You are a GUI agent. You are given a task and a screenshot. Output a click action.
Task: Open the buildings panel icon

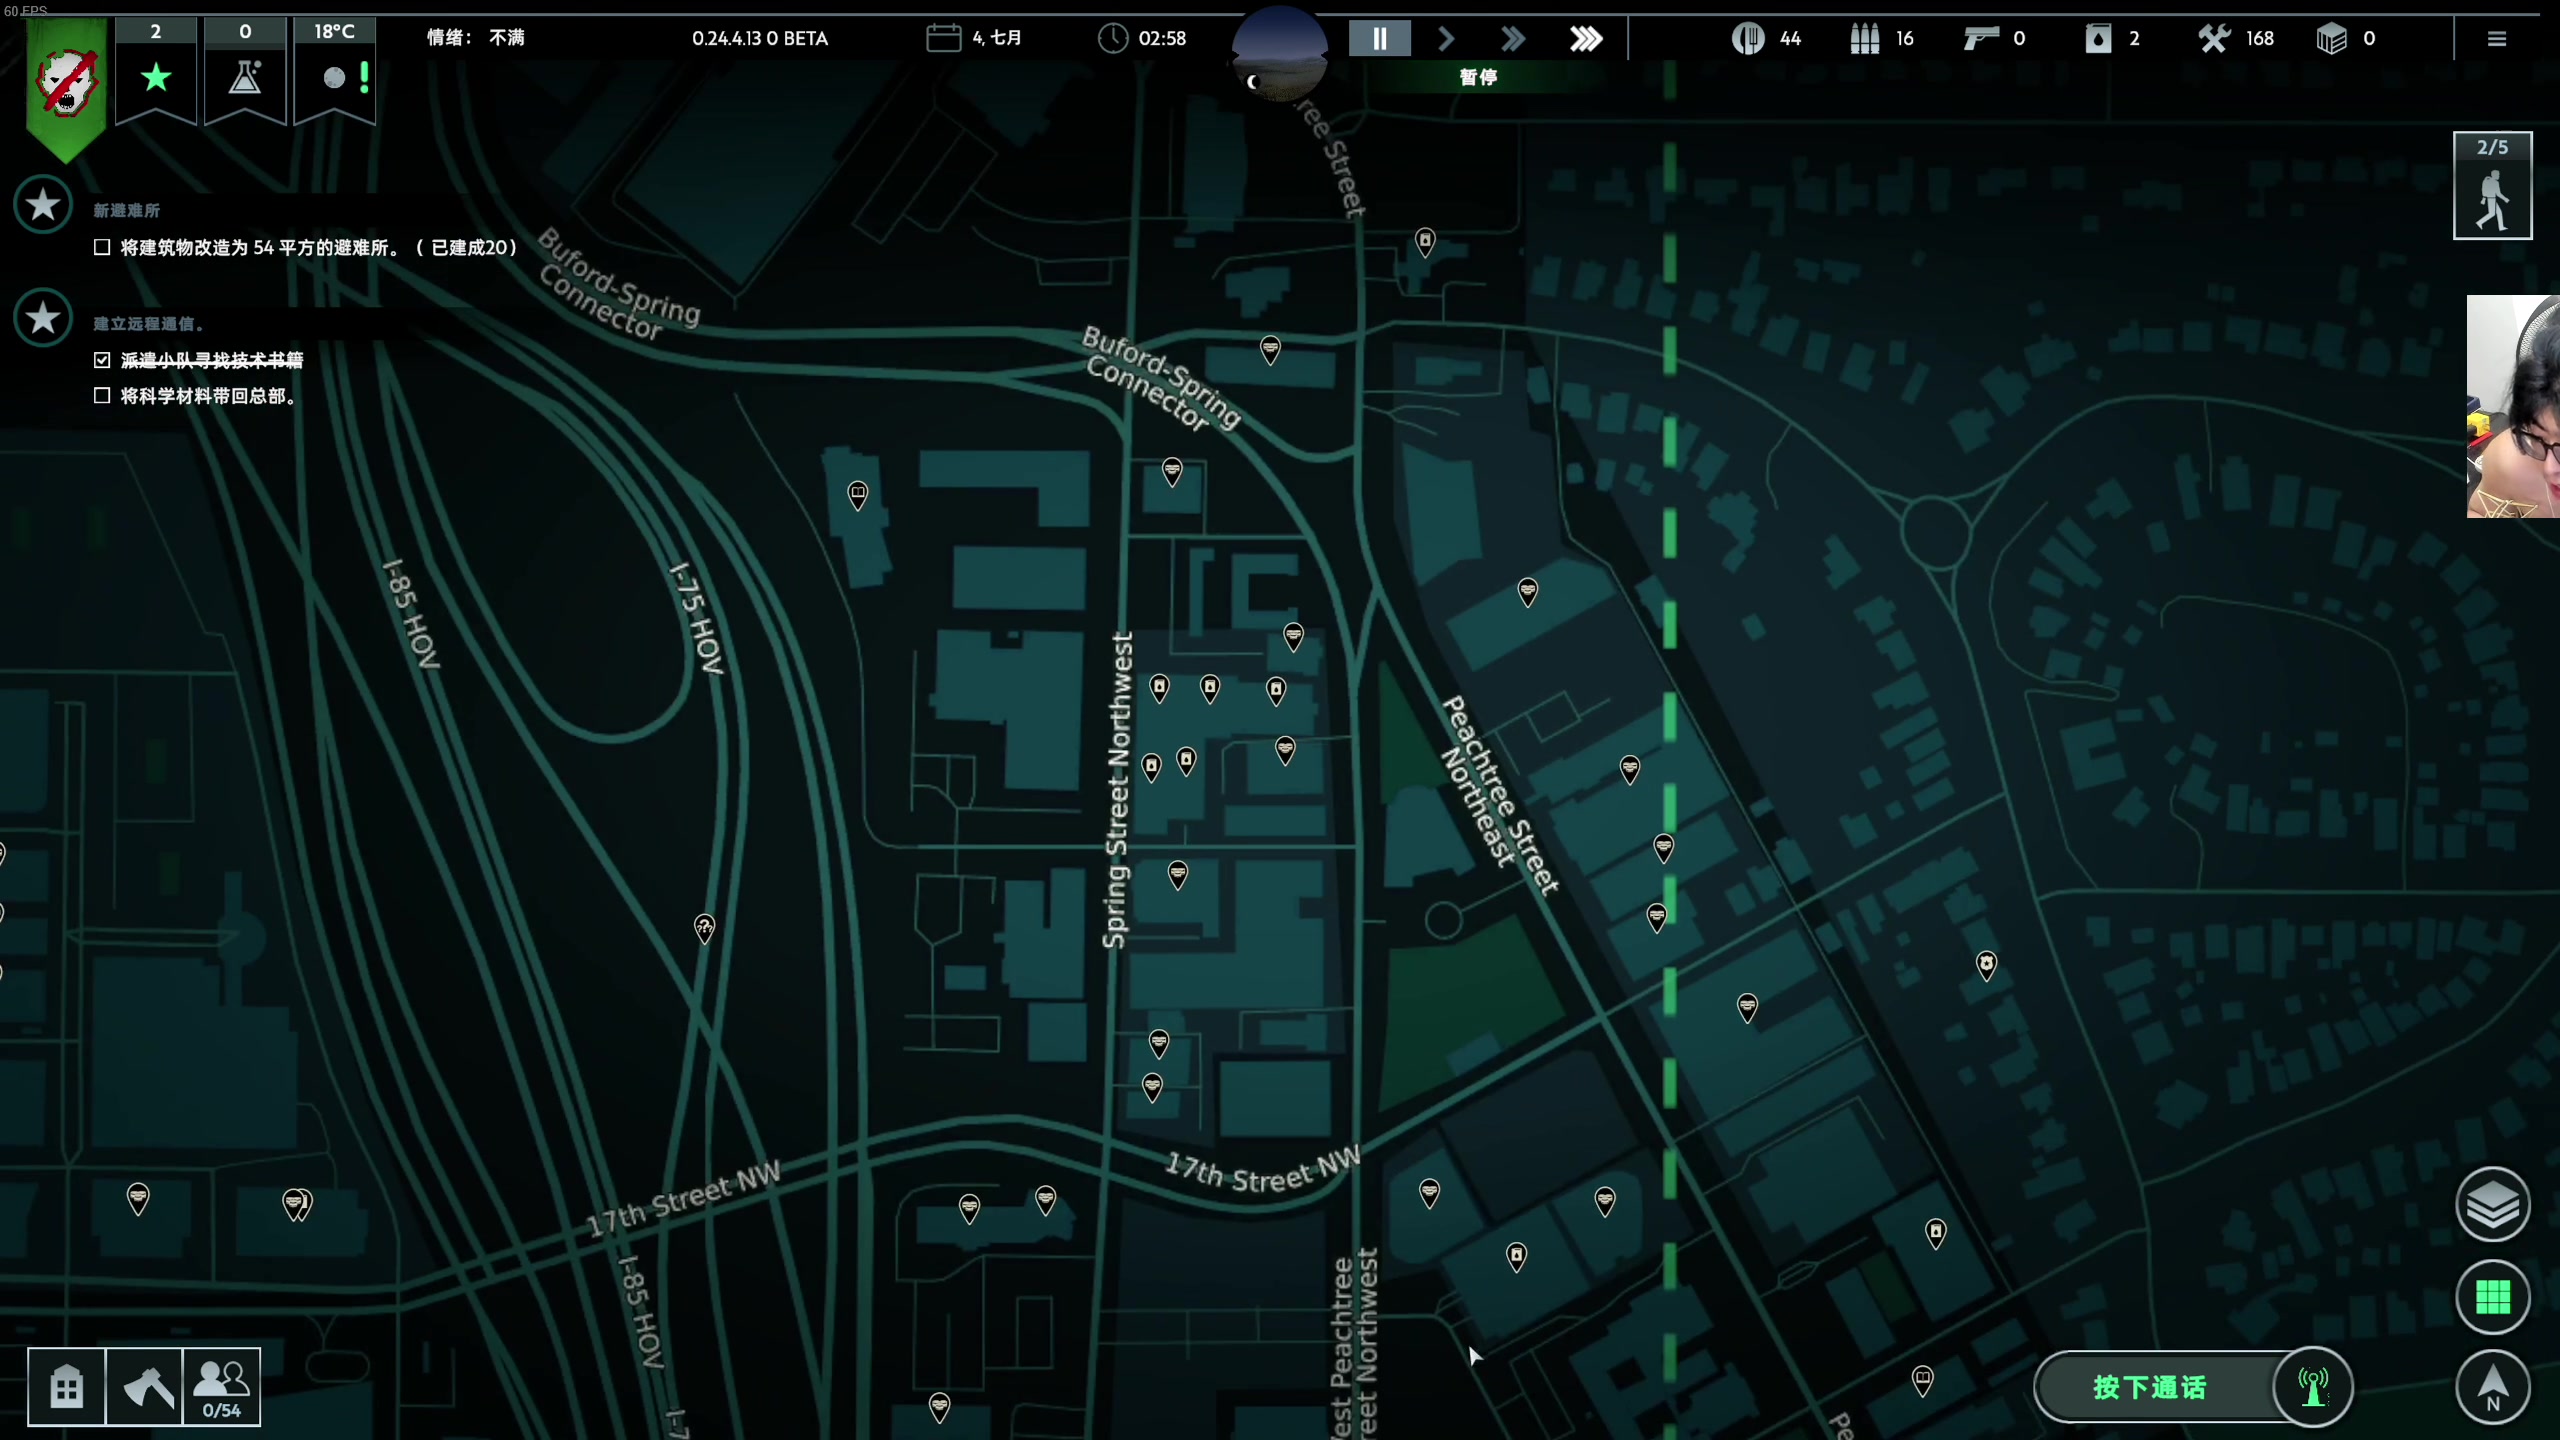point(66,1387)
